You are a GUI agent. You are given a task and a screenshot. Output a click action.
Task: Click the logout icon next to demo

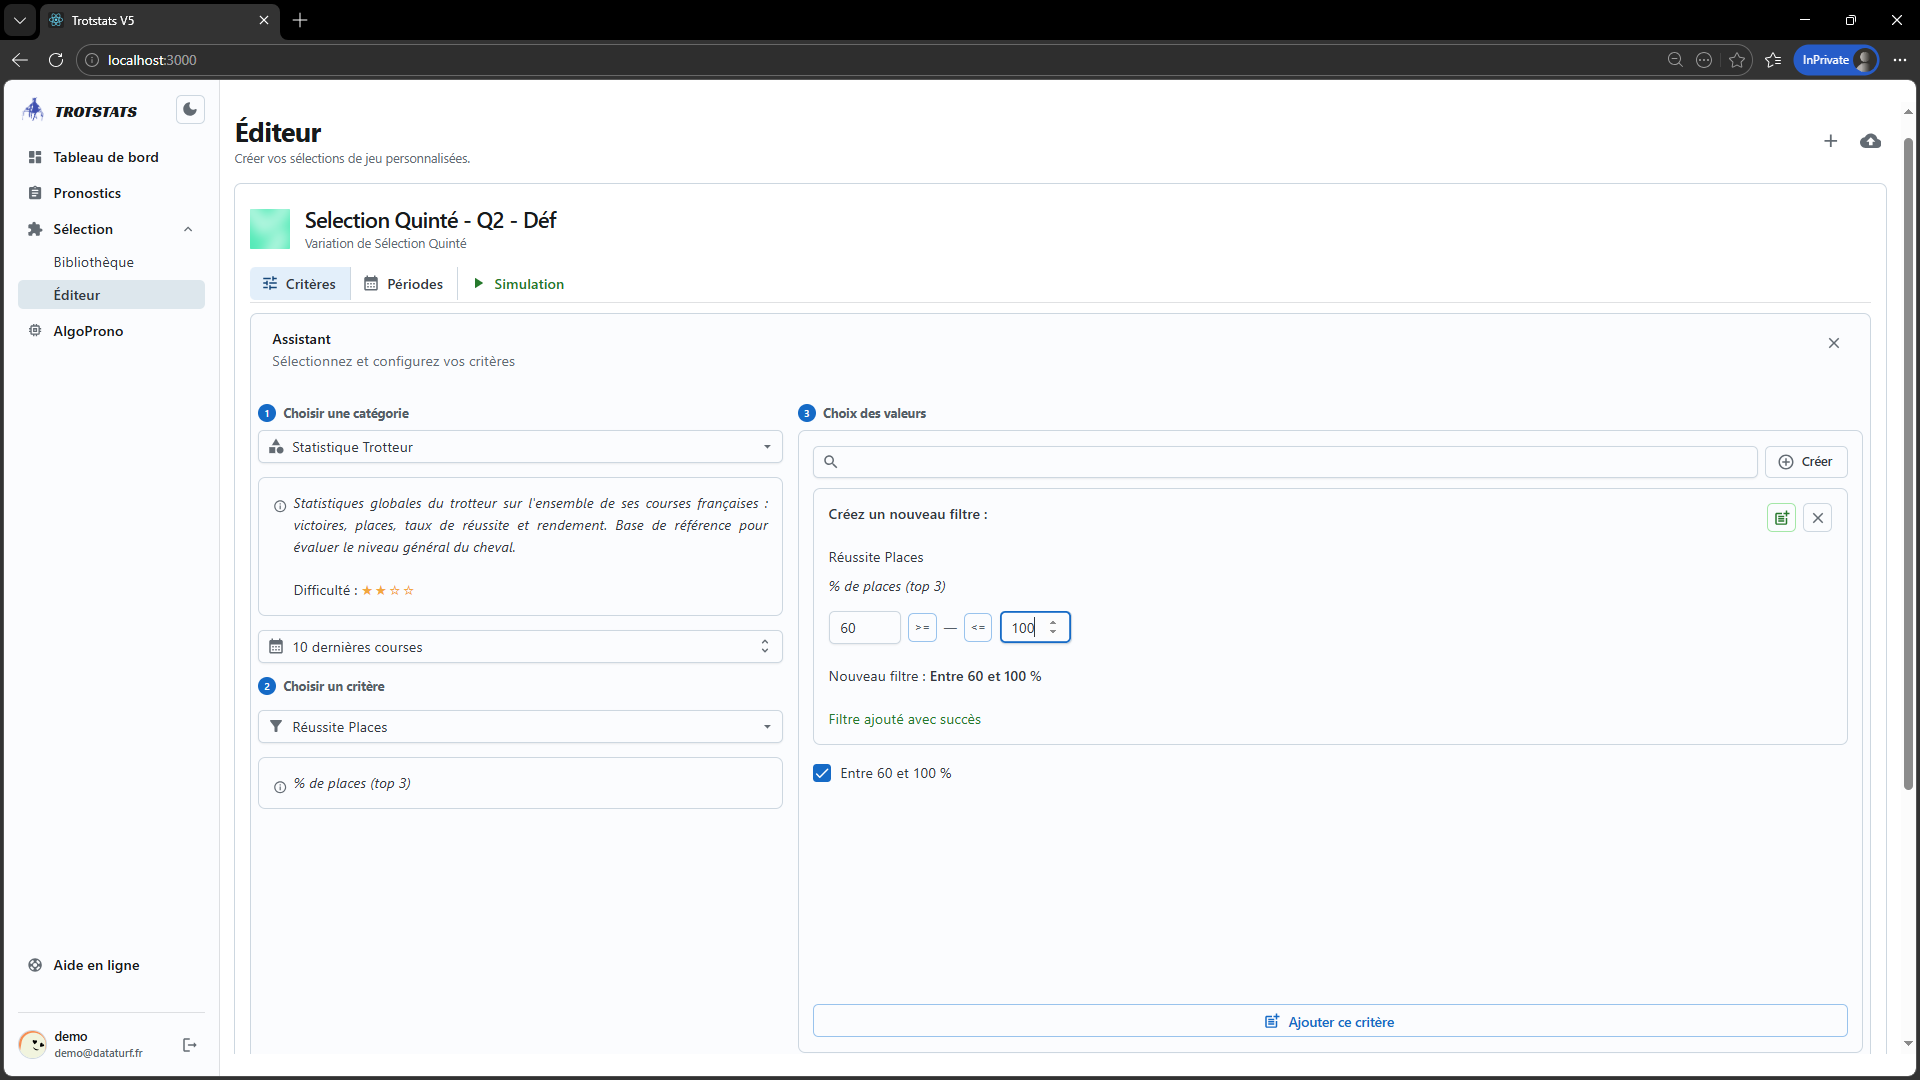click(x=190, y=1045)
